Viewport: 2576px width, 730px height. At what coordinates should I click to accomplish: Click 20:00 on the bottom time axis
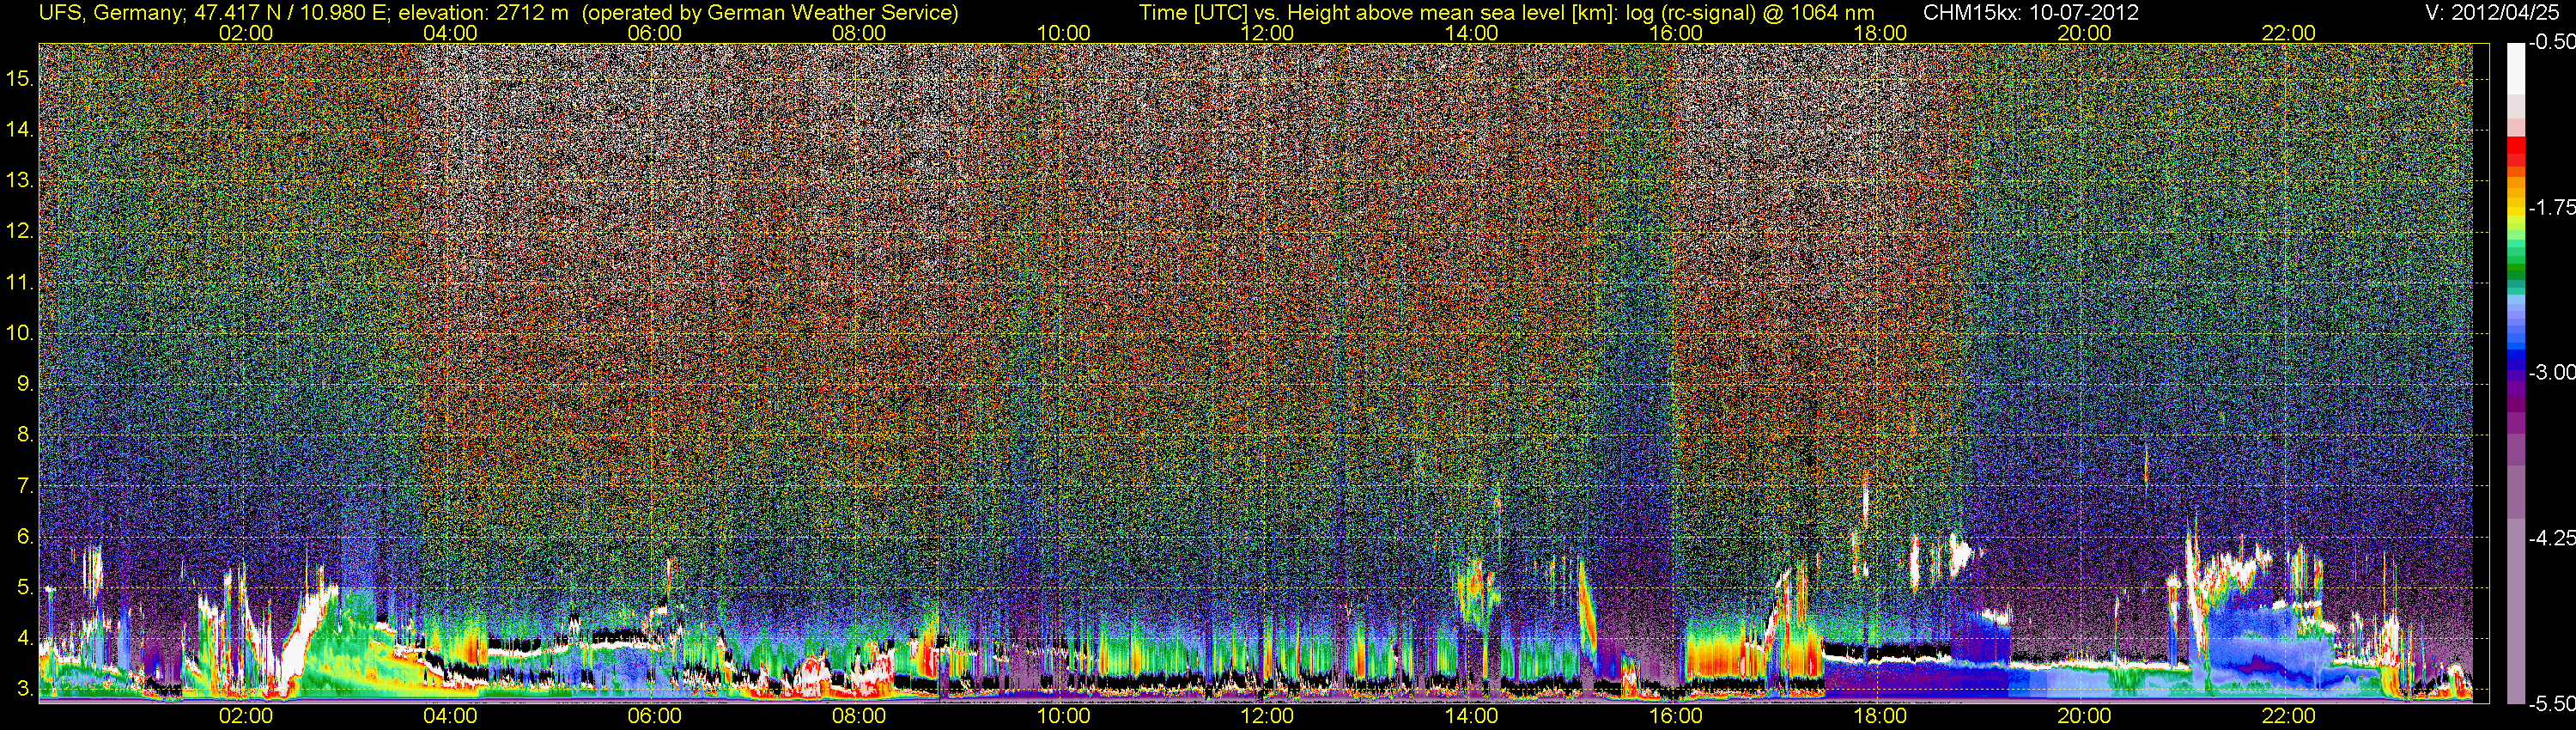coord(2084,716)
